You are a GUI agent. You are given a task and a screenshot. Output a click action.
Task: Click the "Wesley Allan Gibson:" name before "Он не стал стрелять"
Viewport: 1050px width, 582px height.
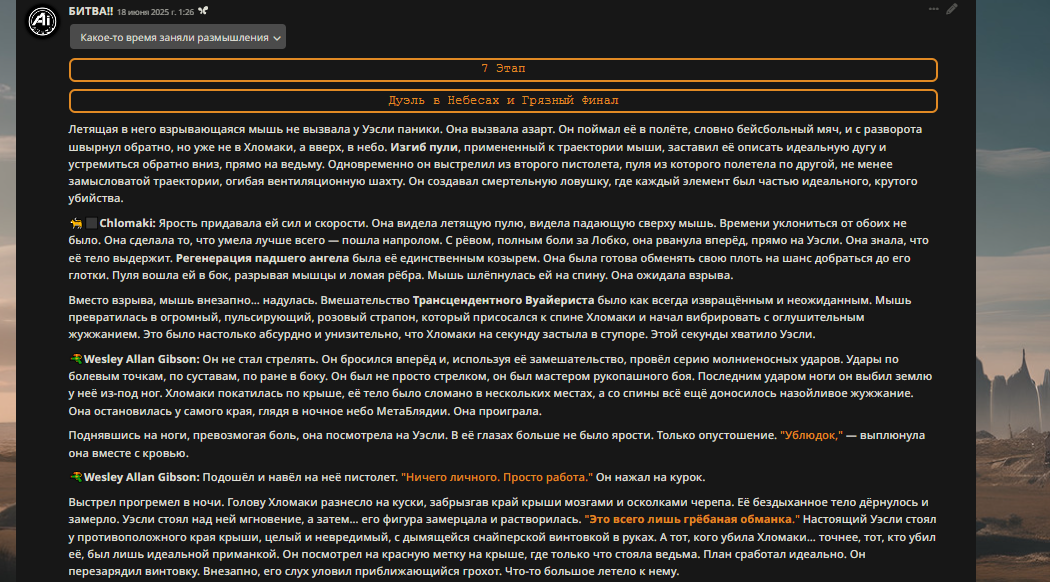(x=141, y=360)
